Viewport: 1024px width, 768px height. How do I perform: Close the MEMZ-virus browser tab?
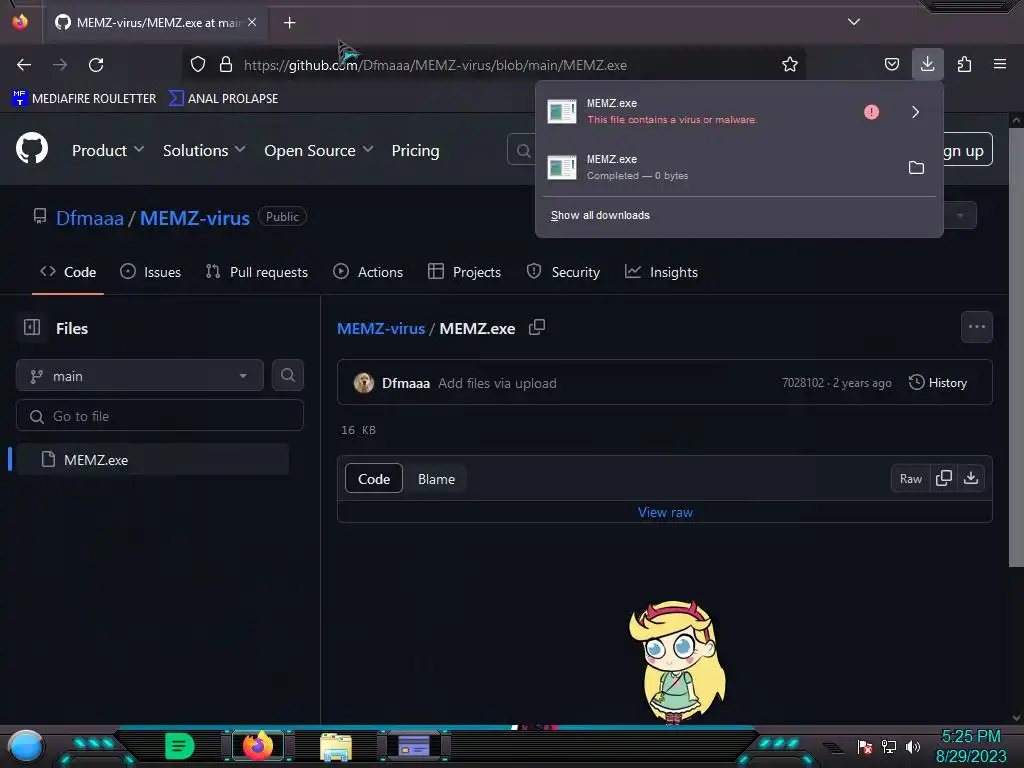(x=252, y=22)
